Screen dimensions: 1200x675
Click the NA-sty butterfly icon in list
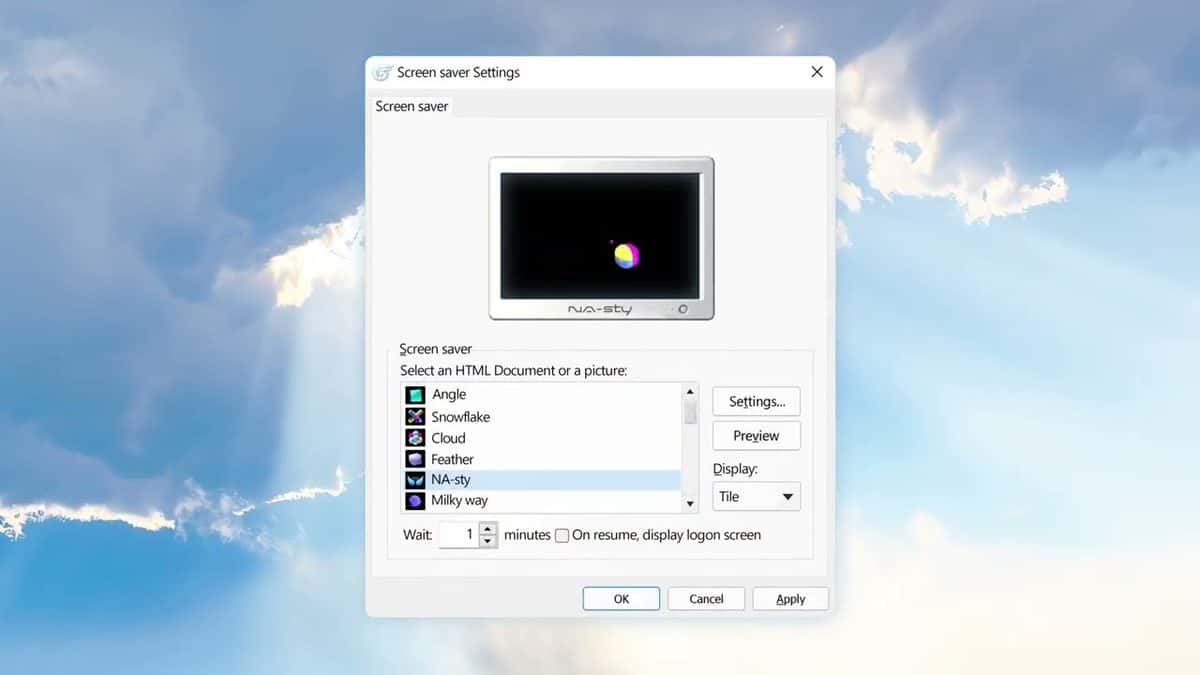(x=415, y=480)
